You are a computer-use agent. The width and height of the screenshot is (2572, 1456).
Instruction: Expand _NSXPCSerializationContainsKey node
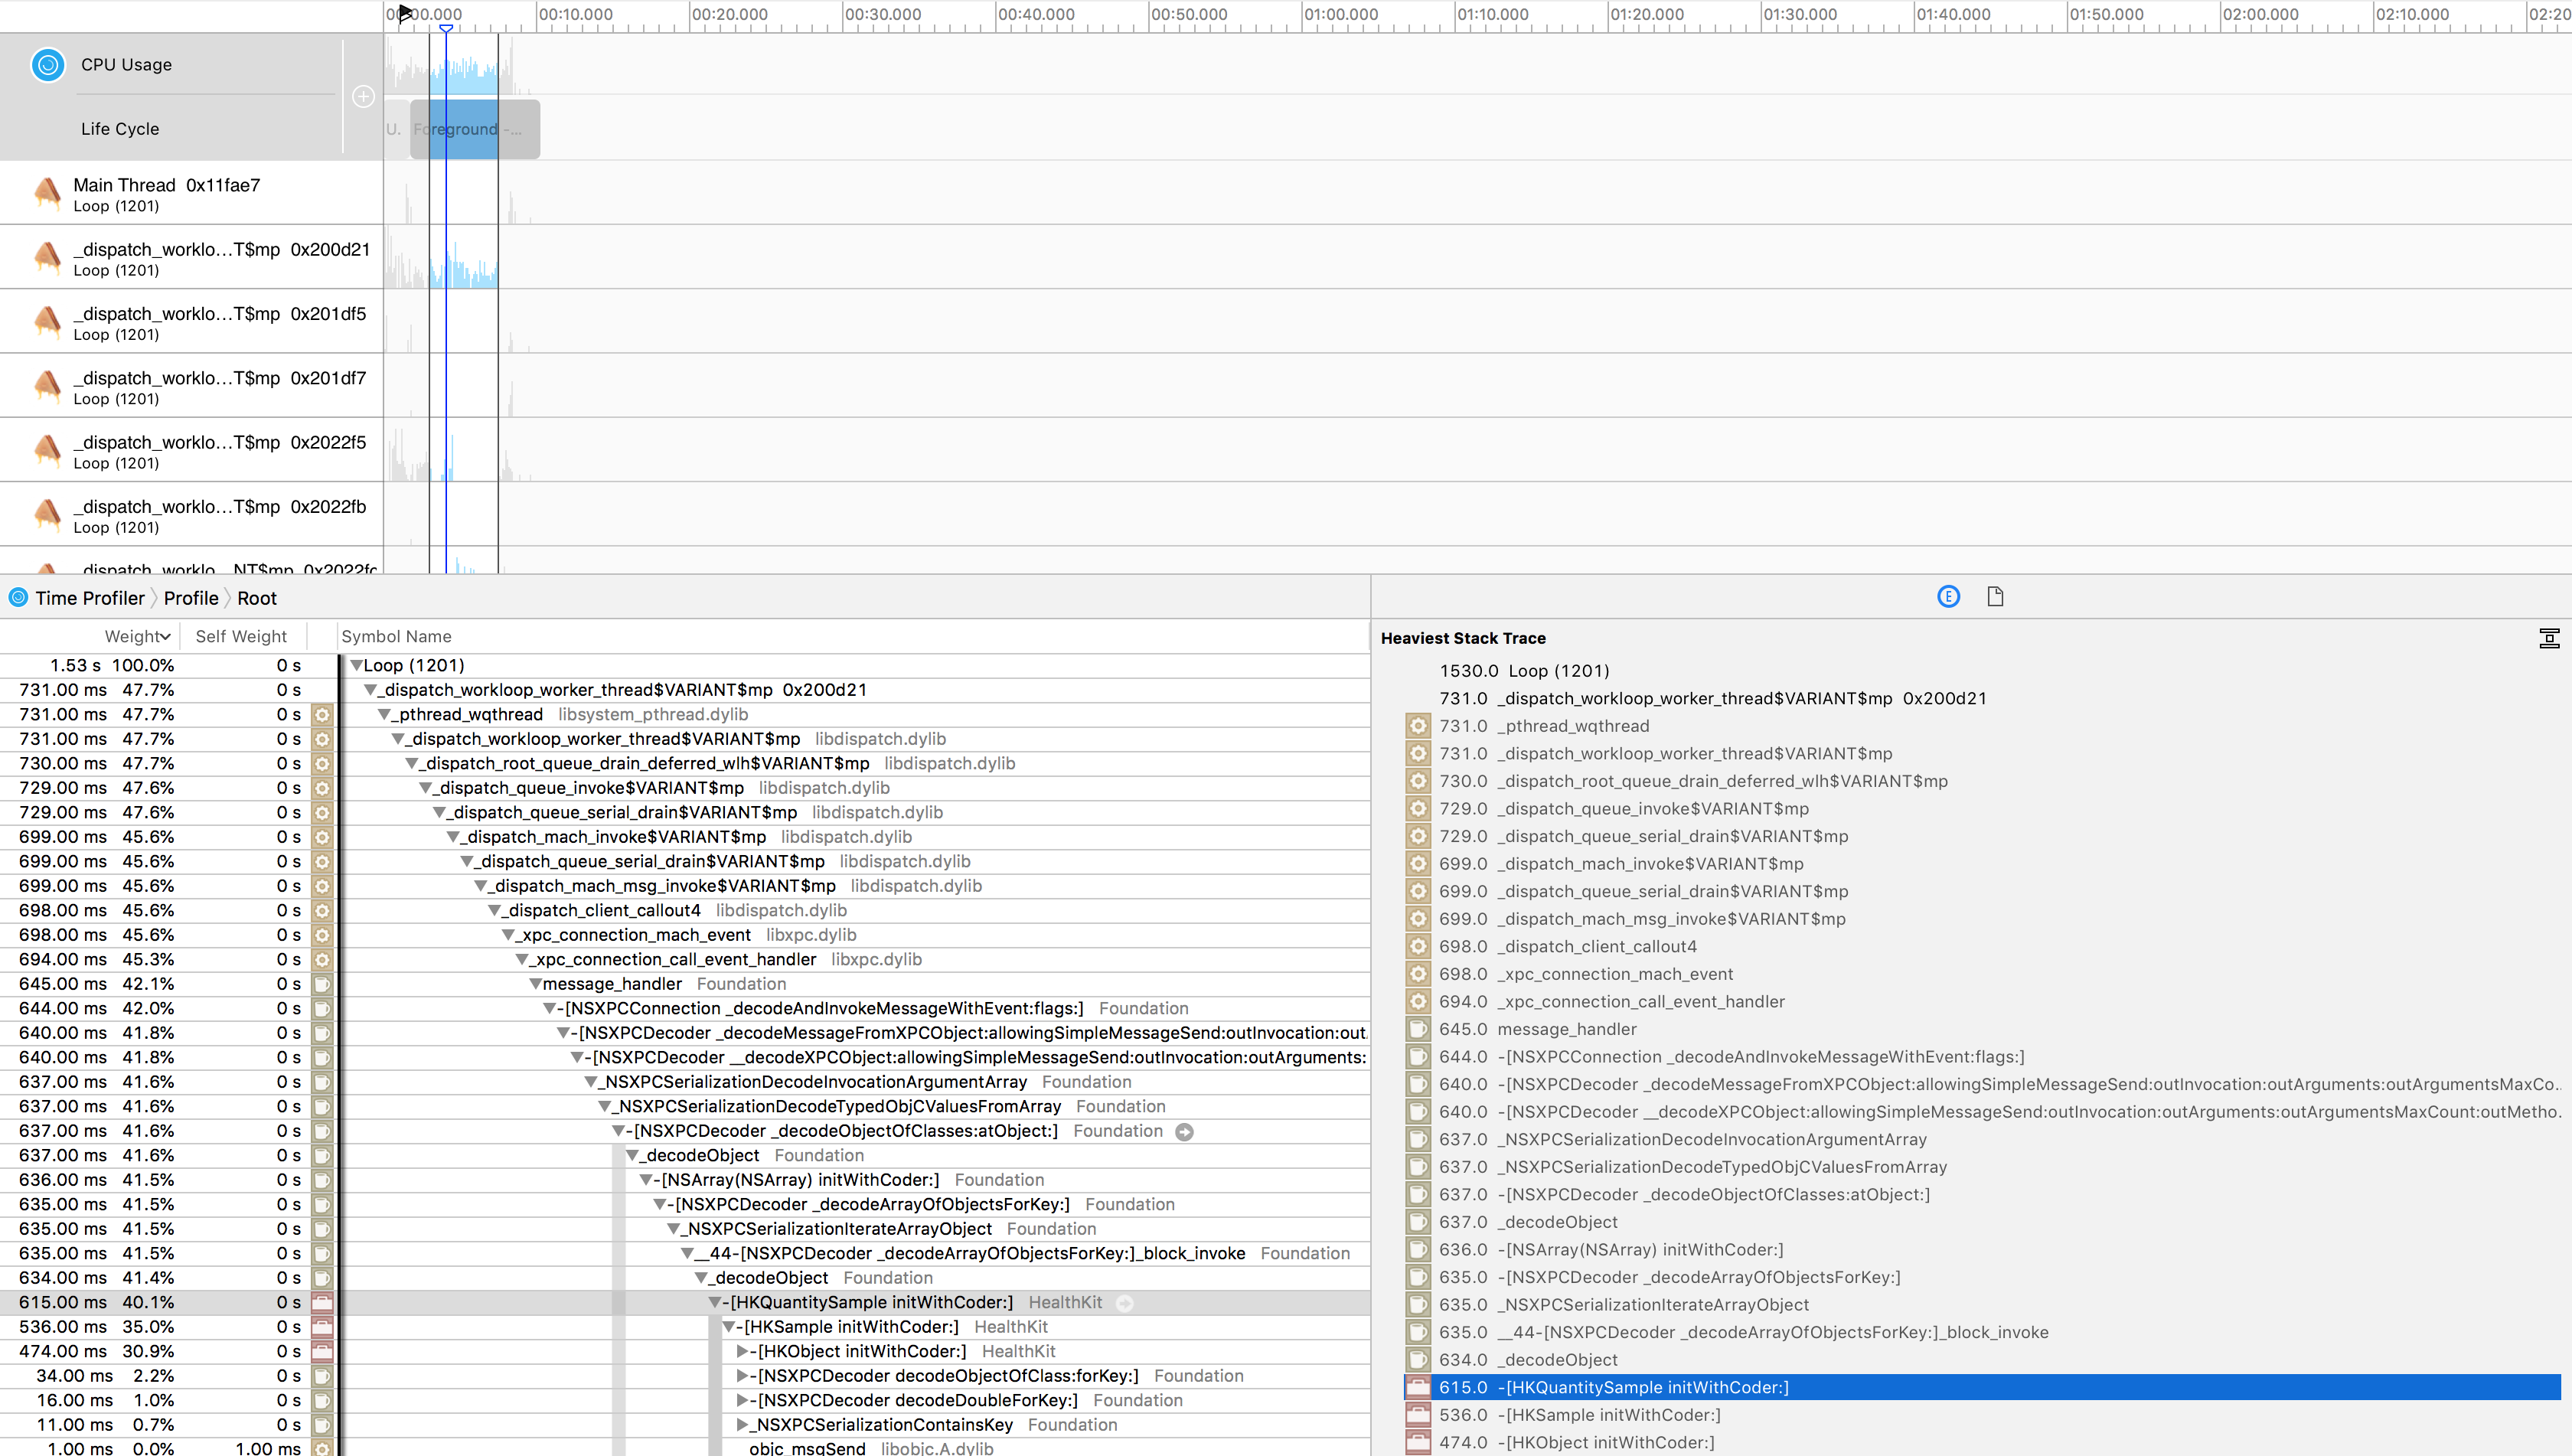coord(742,1425)
